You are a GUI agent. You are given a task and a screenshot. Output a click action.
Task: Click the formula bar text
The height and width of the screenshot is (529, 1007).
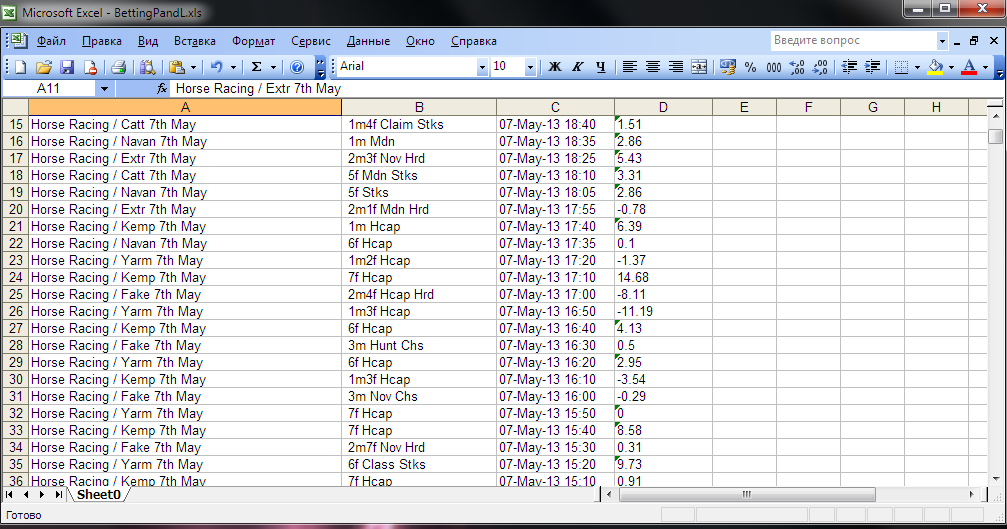coord(258,89)
